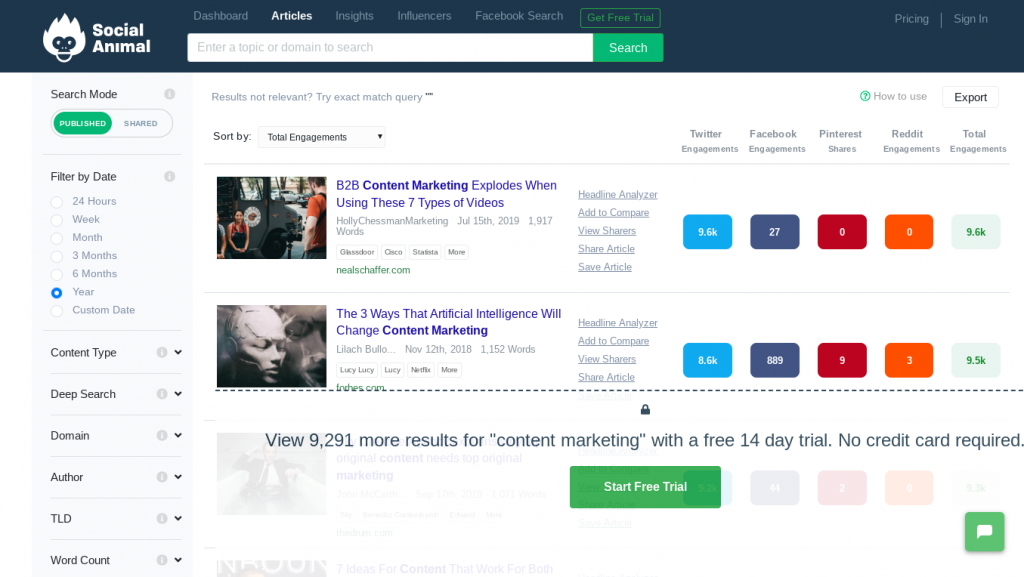Click the Content Type info icon
This screenshot has width=1024, height=577.
point(162,352)
